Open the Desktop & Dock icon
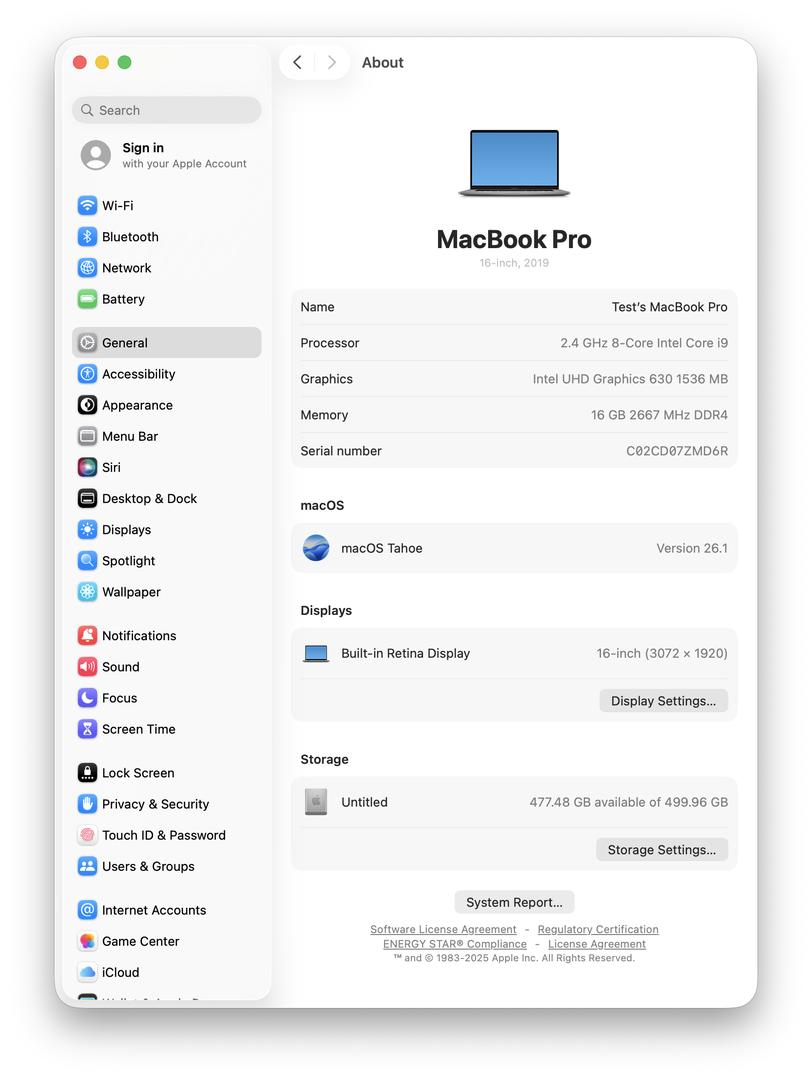Viewport: 812px width, 1080px height. pos(87,498)
